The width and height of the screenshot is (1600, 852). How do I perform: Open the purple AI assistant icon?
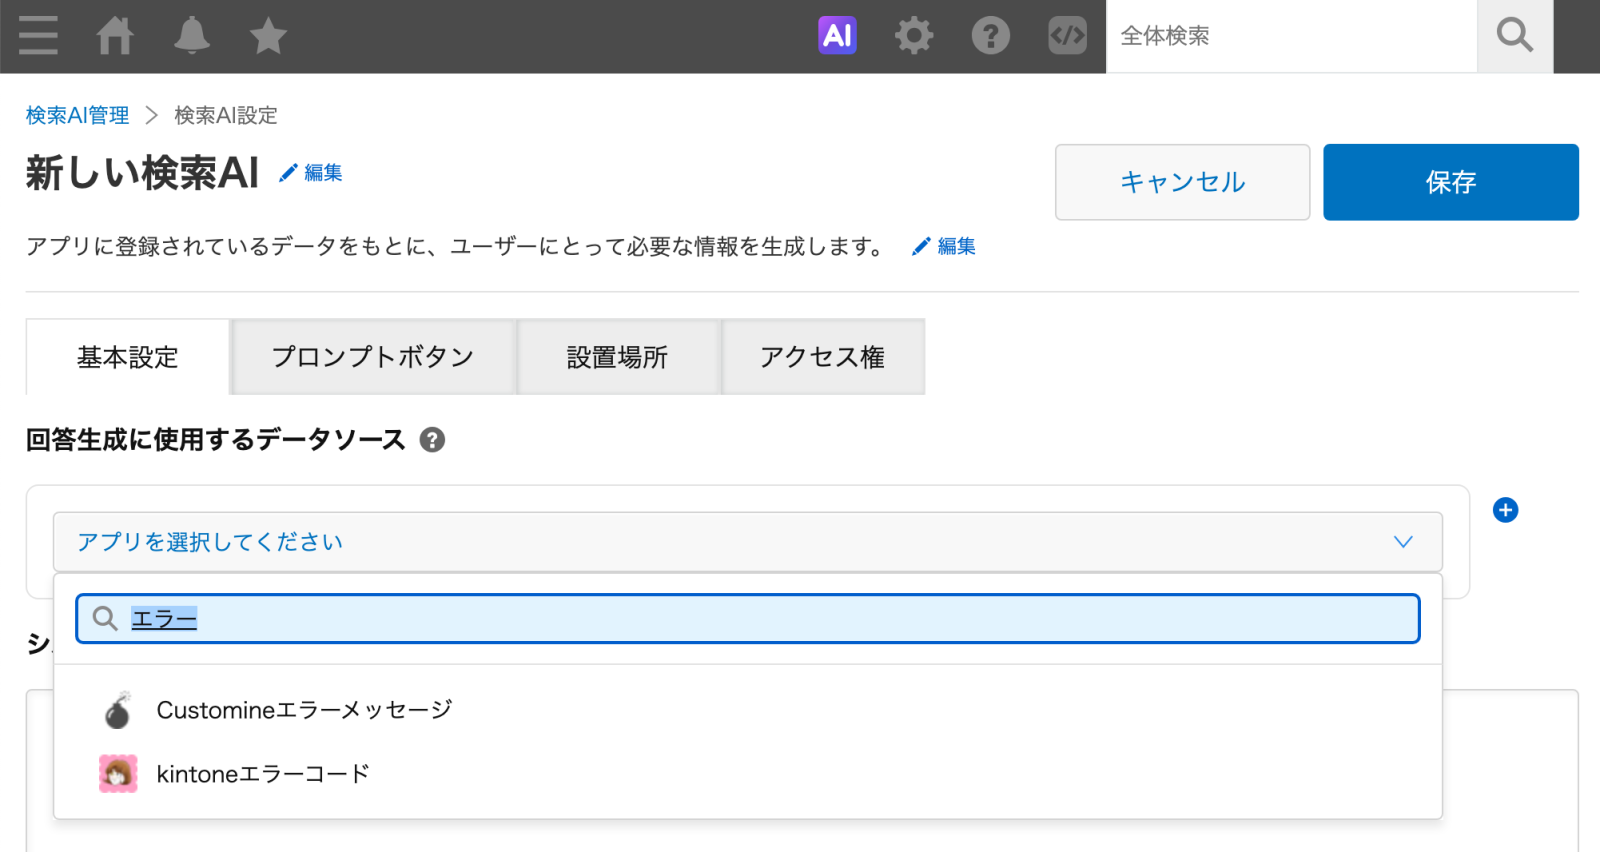tap(837, 36)
